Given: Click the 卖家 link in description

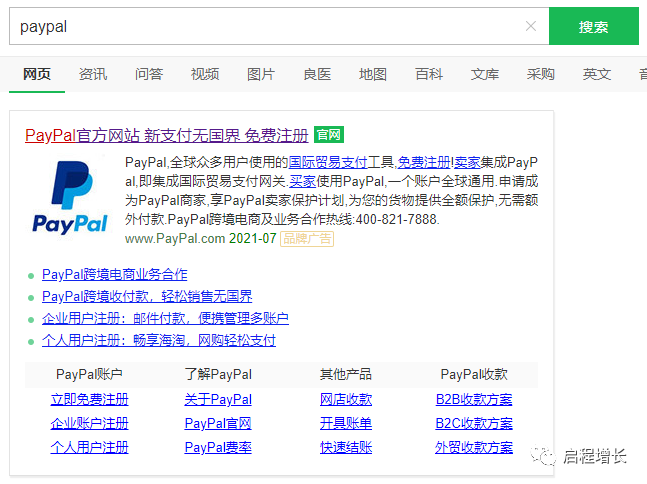Looking at the screenshot, I should 467,163.
